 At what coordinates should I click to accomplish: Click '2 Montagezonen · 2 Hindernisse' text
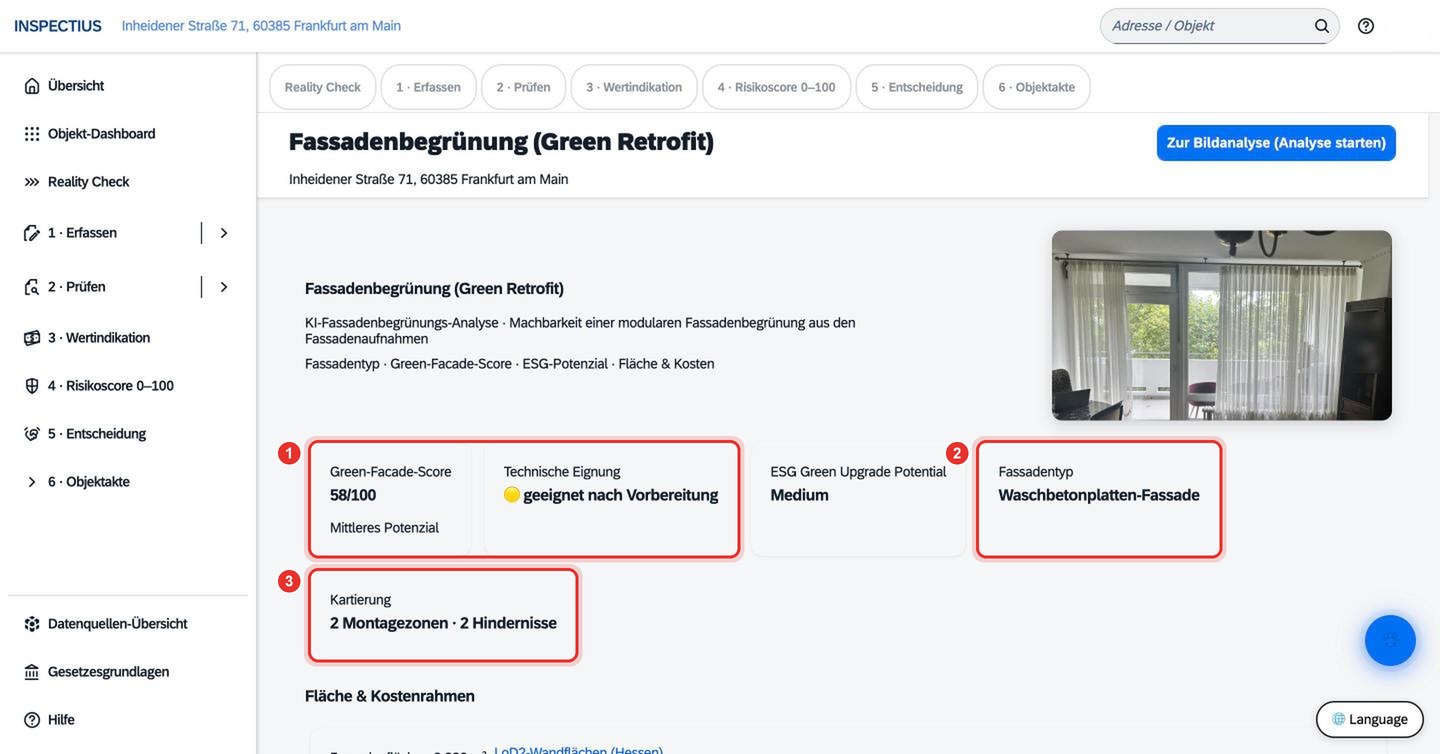443,623
